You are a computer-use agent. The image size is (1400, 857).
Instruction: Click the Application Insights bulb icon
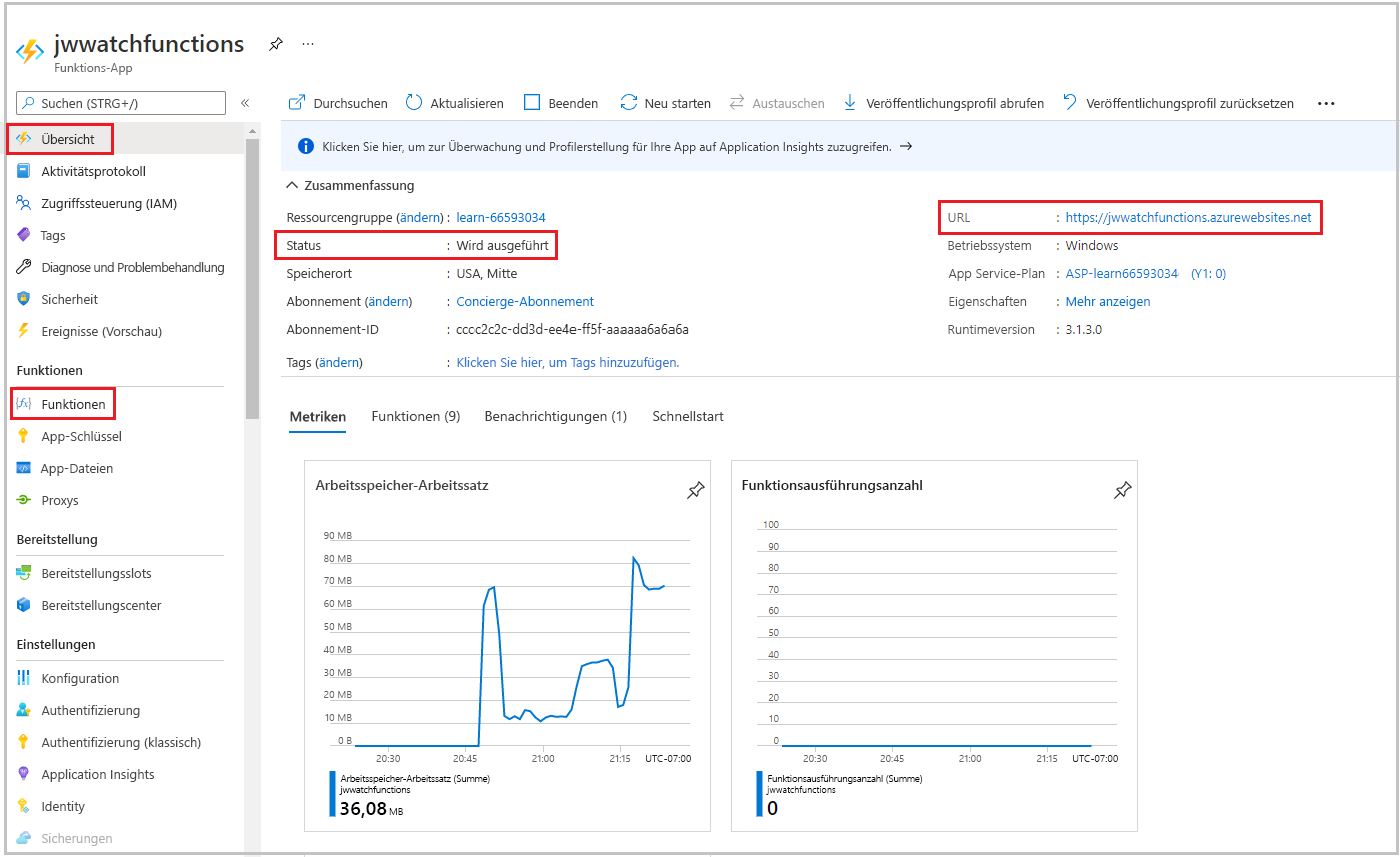click(x=24, y=774)
